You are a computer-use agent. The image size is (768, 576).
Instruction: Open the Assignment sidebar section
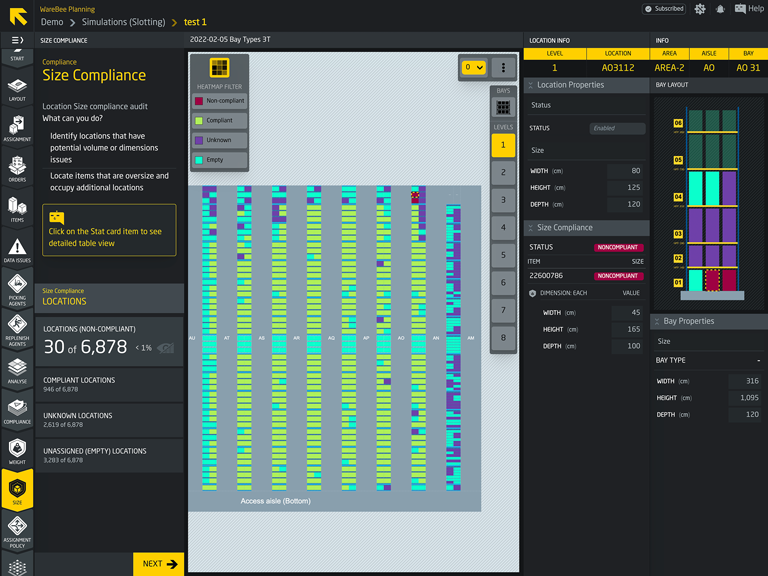[17, 129]
